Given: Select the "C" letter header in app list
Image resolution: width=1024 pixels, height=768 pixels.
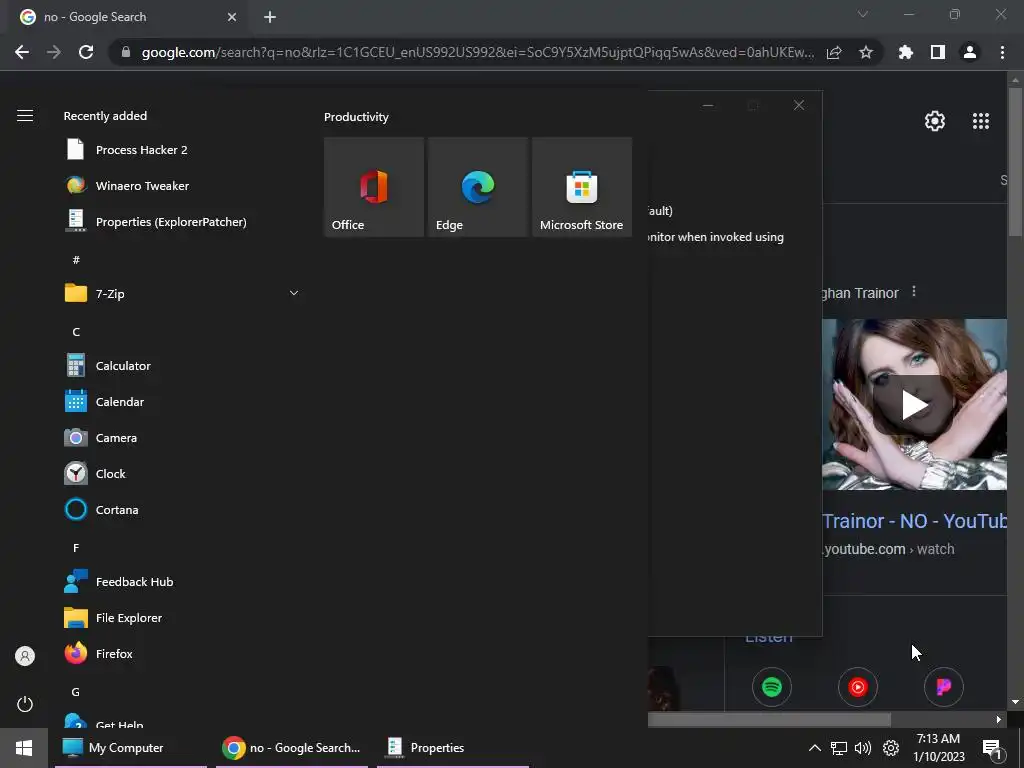Looking at the screenshot, I should [x=76, y=332].
